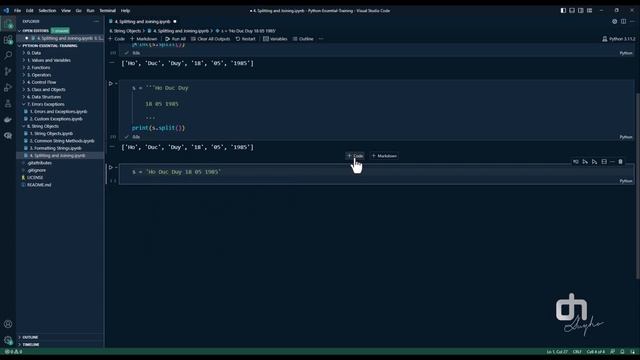Collapse the Open Editors section
640x360 pixels.
click(36, 31)
